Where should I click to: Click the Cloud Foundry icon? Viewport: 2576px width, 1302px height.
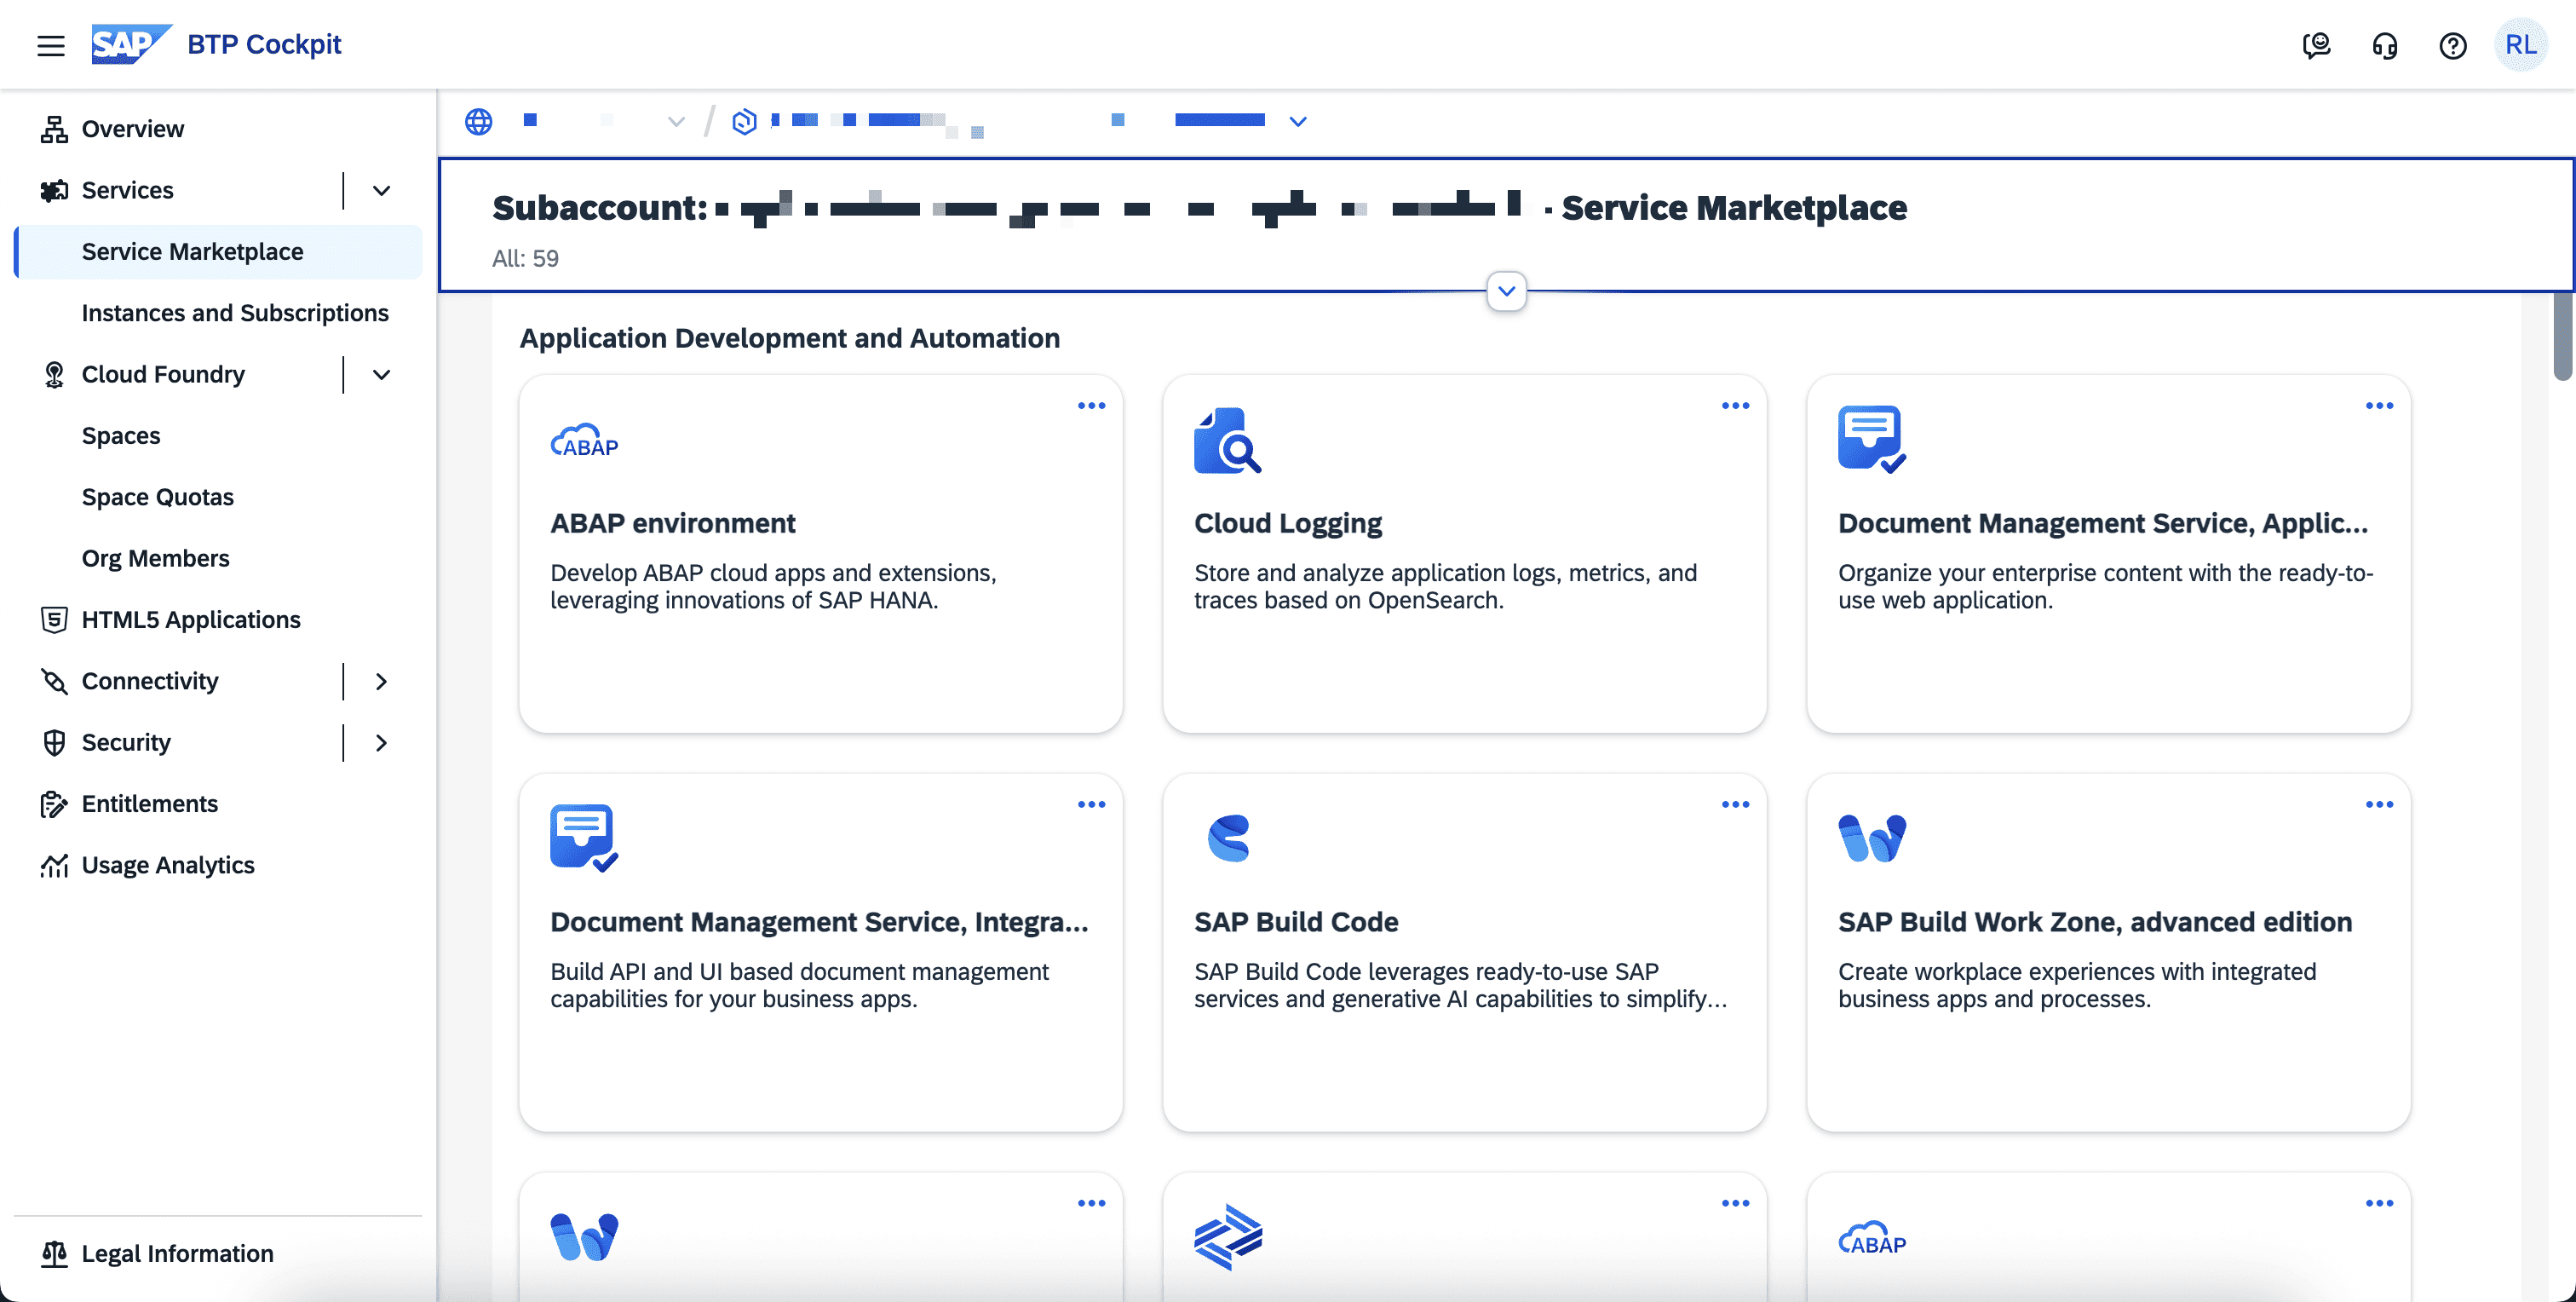54,374
